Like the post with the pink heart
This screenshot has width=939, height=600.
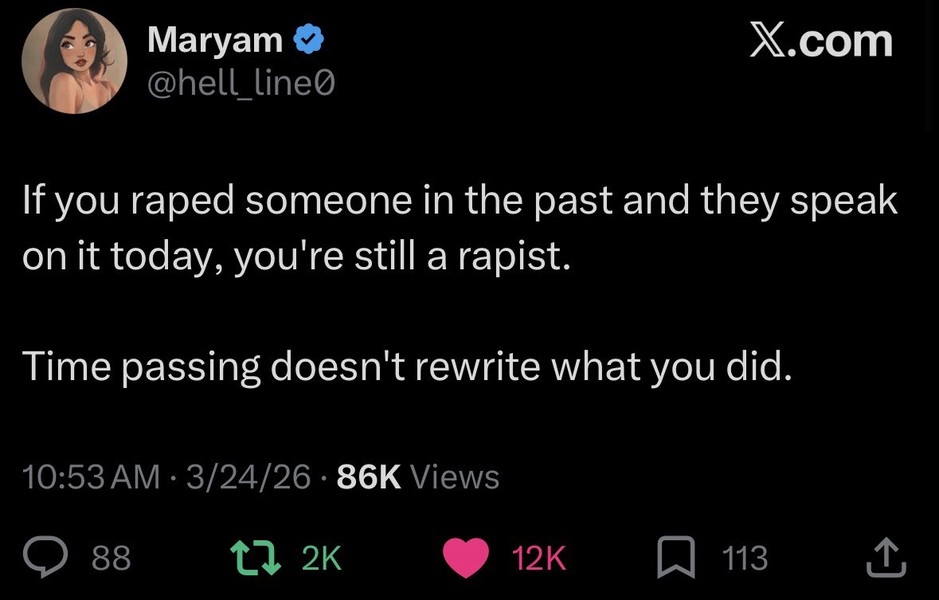coord(464,557)
